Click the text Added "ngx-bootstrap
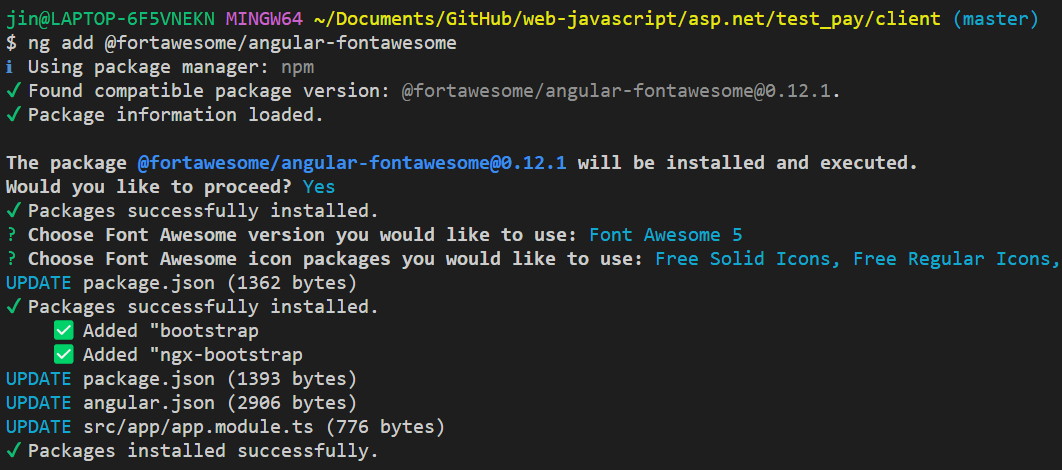This screenshot has width=1062, height=470. [193, 355]
